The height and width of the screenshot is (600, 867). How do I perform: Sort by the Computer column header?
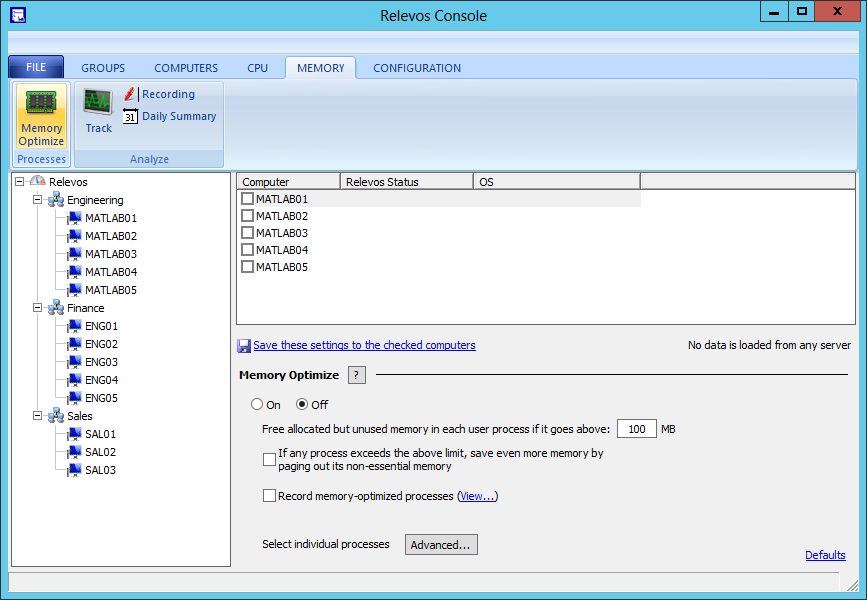coord(288,181)
